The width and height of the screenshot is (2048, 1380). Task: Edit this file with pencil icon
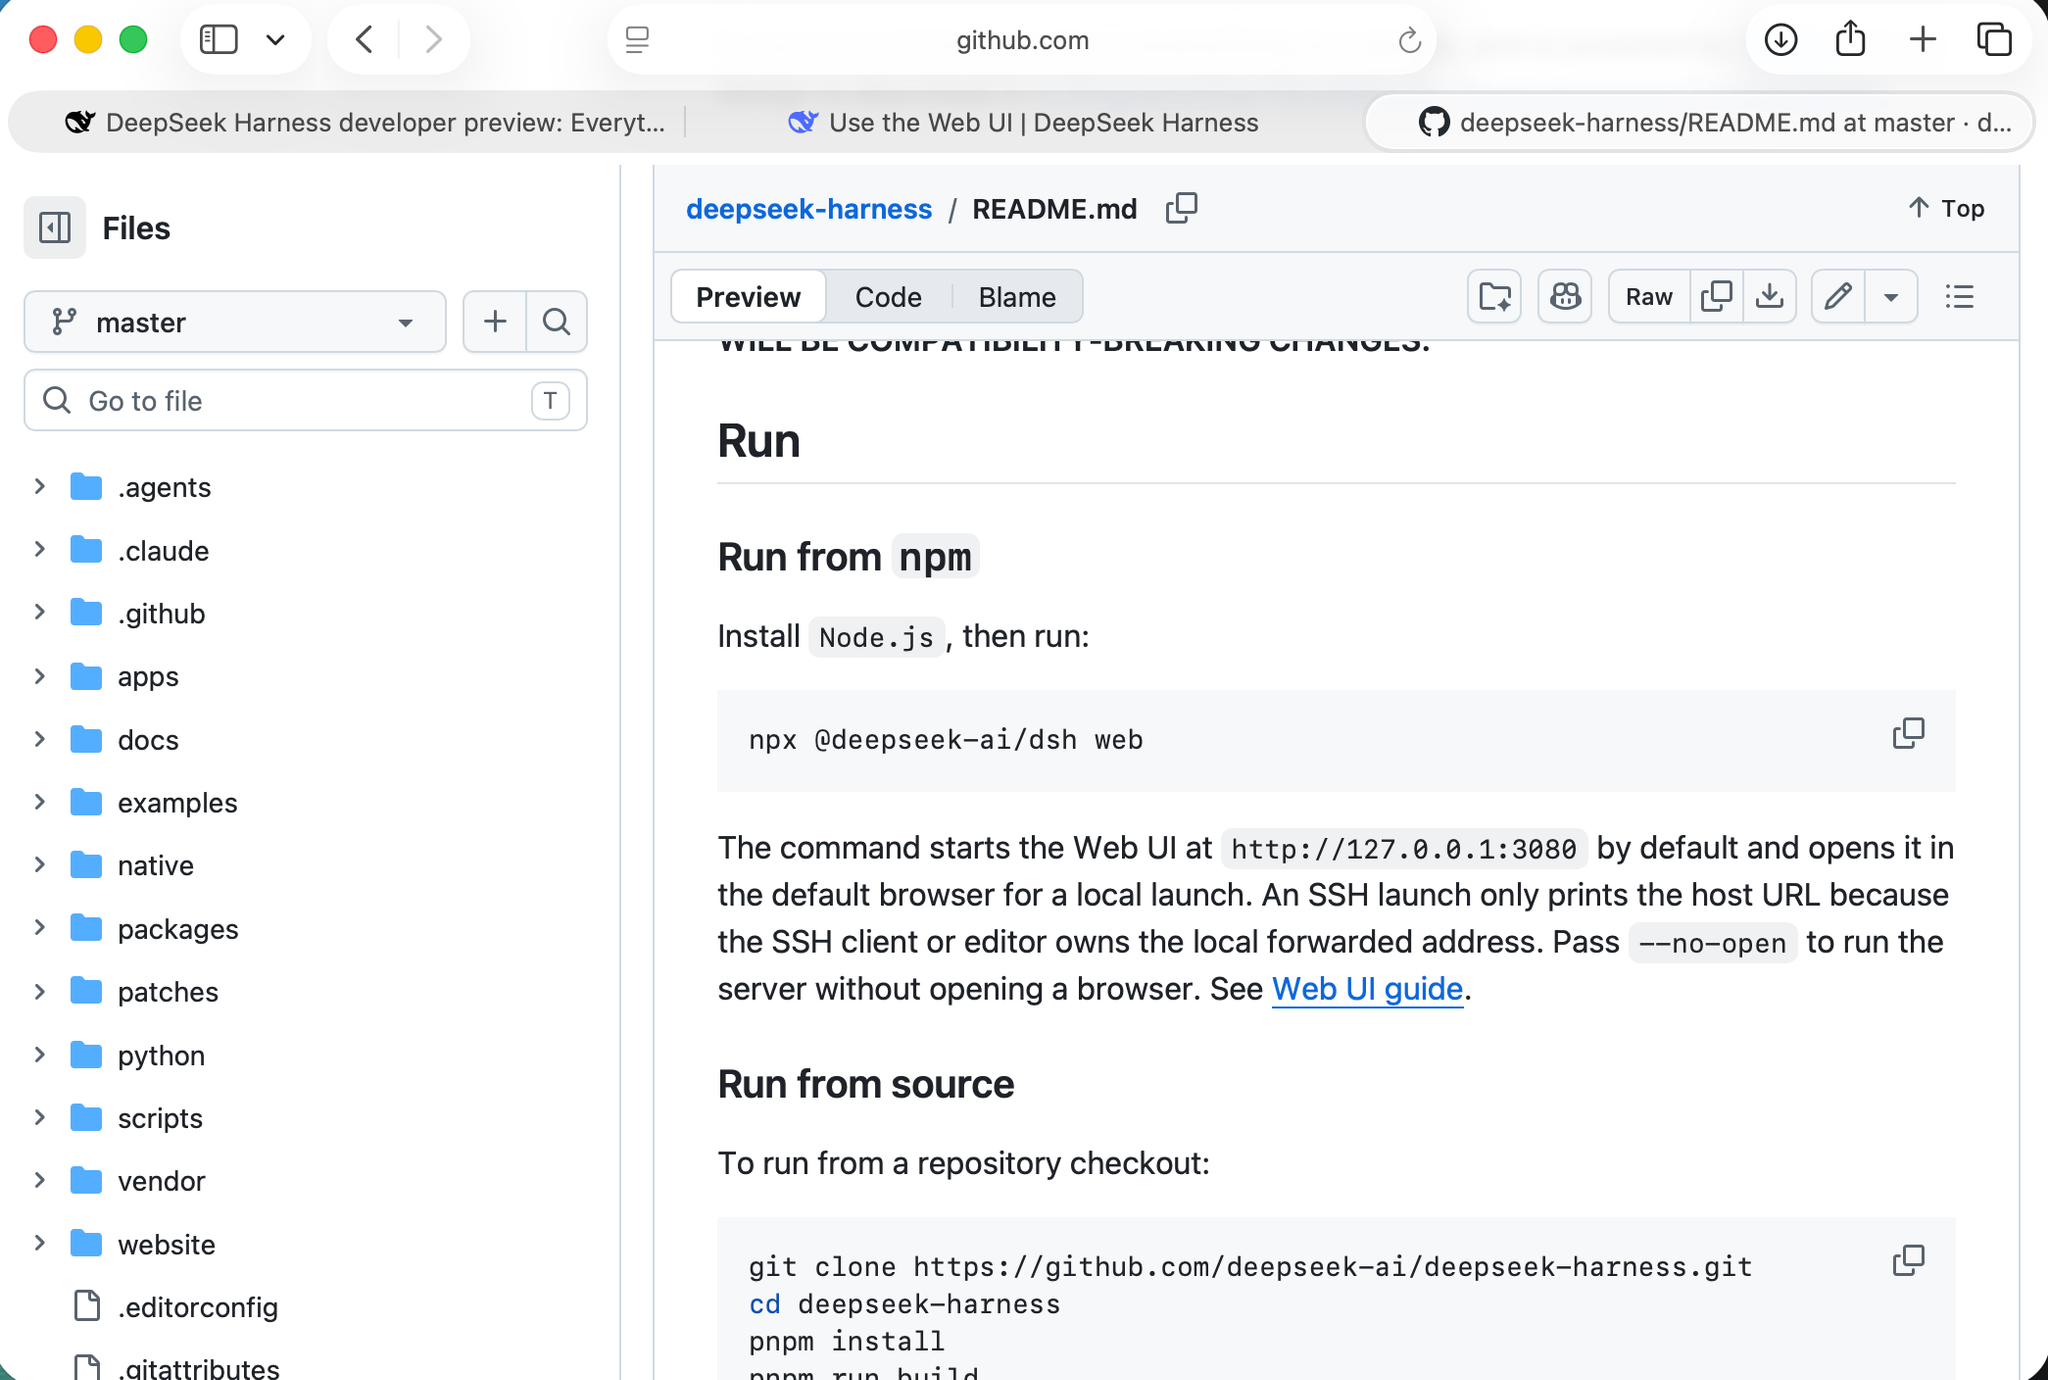pos(1838,296)
